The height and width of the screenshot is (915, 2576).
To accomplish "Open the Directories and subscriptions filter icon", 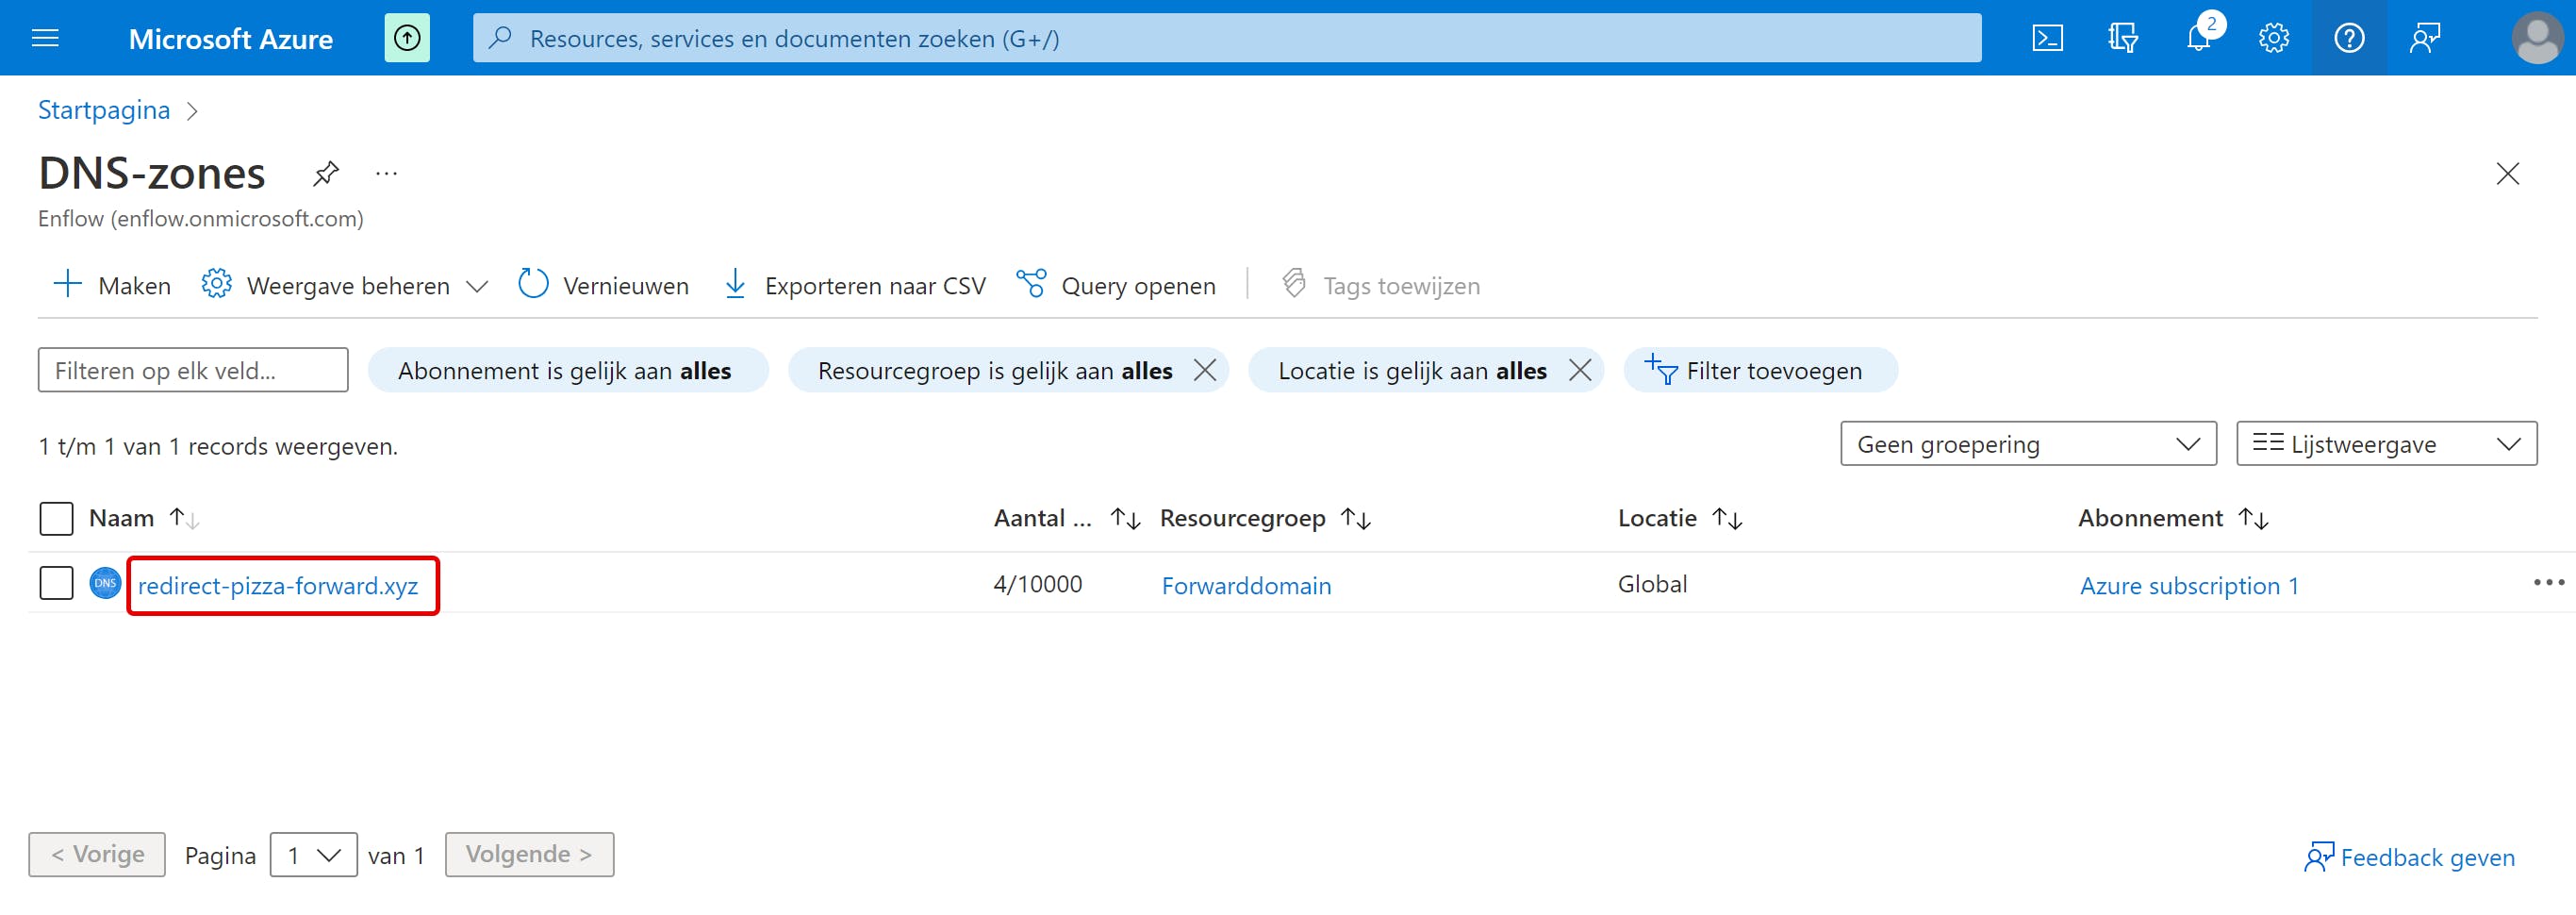I will coord(2122,38).
